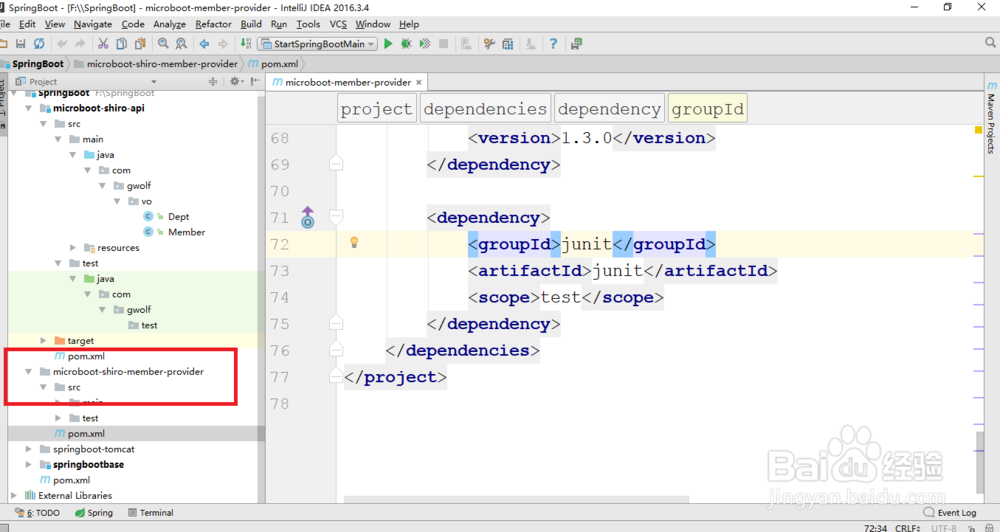Select the Member class in tree
This screenshot has width=1000, height=532.
(186, 232)
